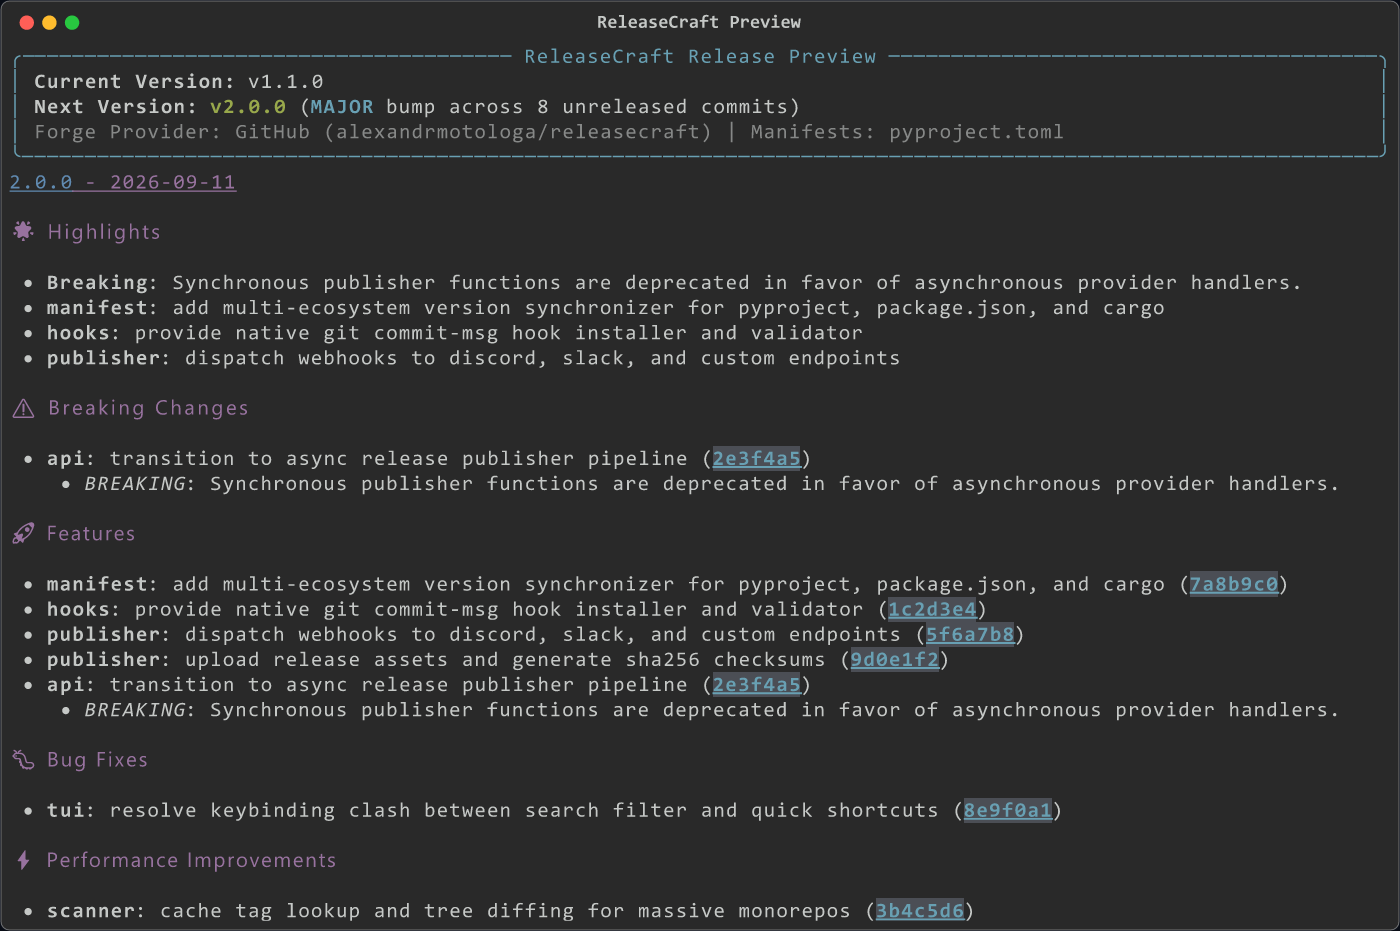1400x931 pixels.
Task: Click the "ReleaseCraft Preview" window title
Action: (x=699, y=22)
